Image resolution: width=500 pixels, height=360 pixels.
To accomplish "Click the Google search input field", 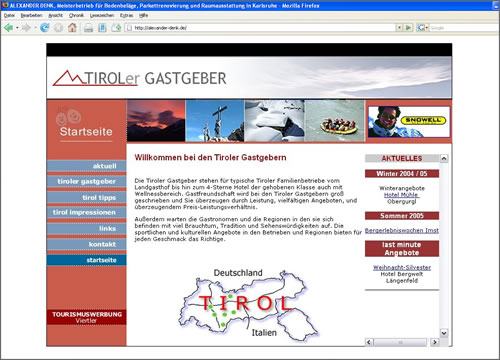I will (x=464, y=28).
